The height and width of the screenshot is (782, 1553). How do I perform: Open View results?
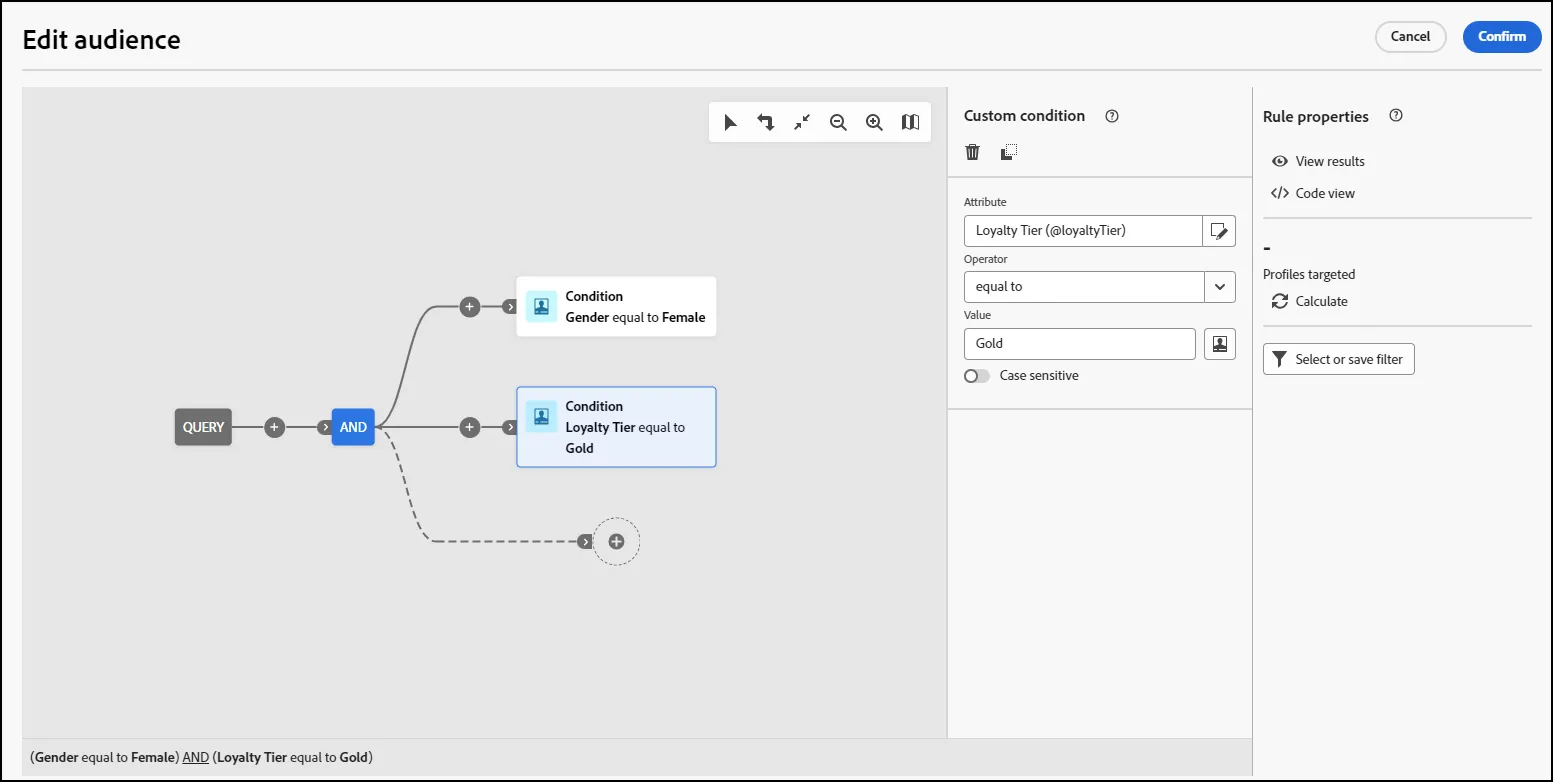click(1318, 161)
